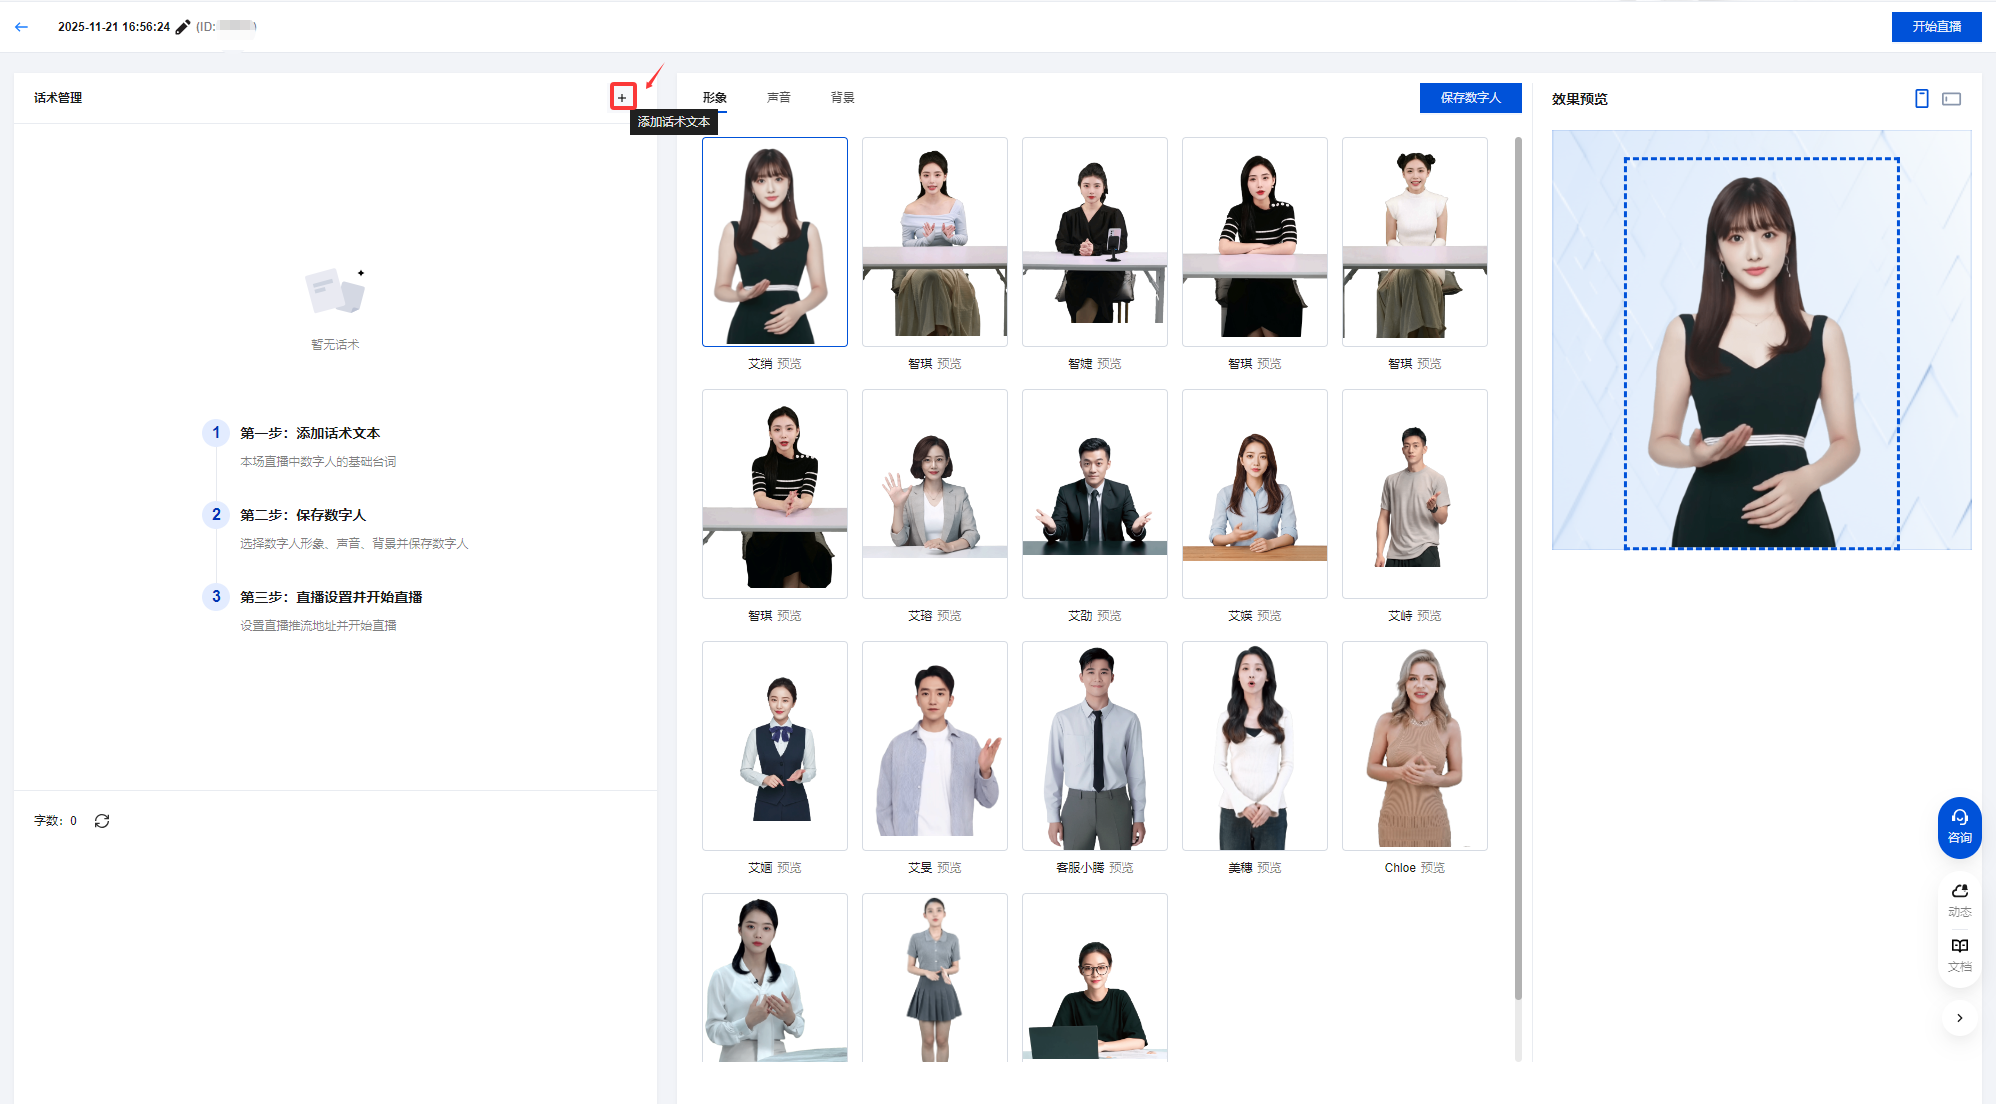Screen dimensions: 1996x1104
Task: Click the pencil edit title icon
Action: pos(183,27)
